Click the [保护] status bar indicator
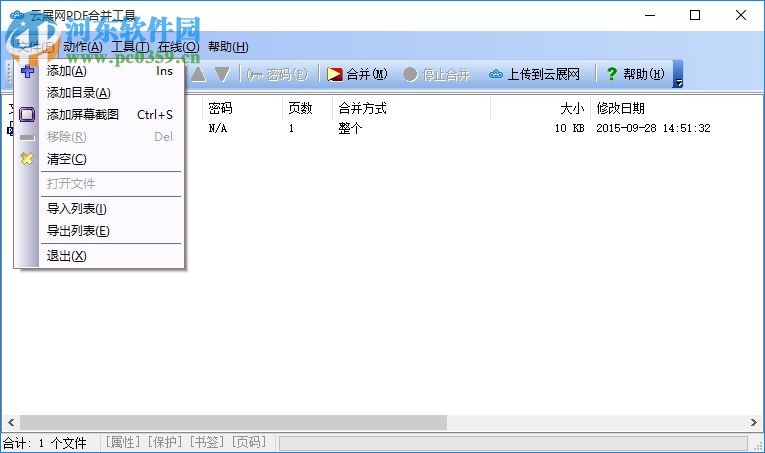Image resolution: width=765 pixels, height=453 pixels. click(165, 442)
